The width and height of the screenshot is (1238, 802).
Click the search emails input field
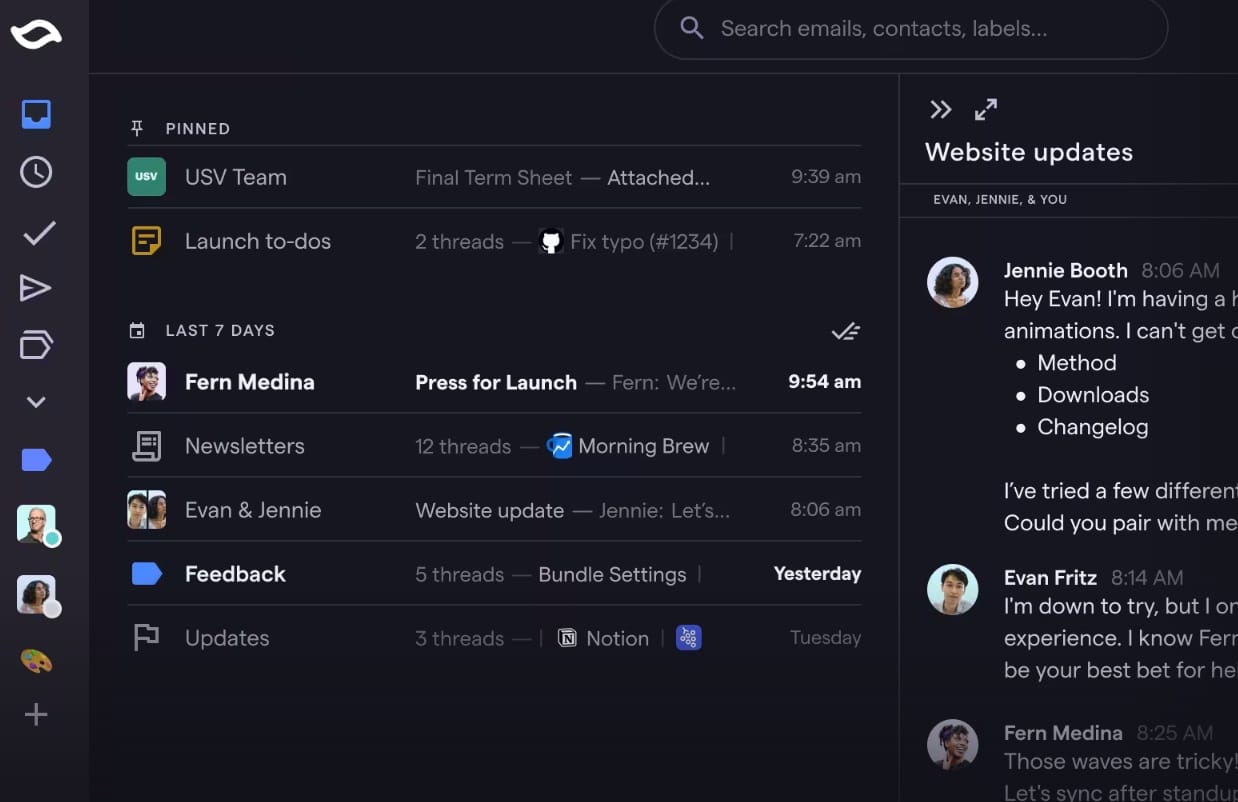pyautogui.click(x=911, y=28)
